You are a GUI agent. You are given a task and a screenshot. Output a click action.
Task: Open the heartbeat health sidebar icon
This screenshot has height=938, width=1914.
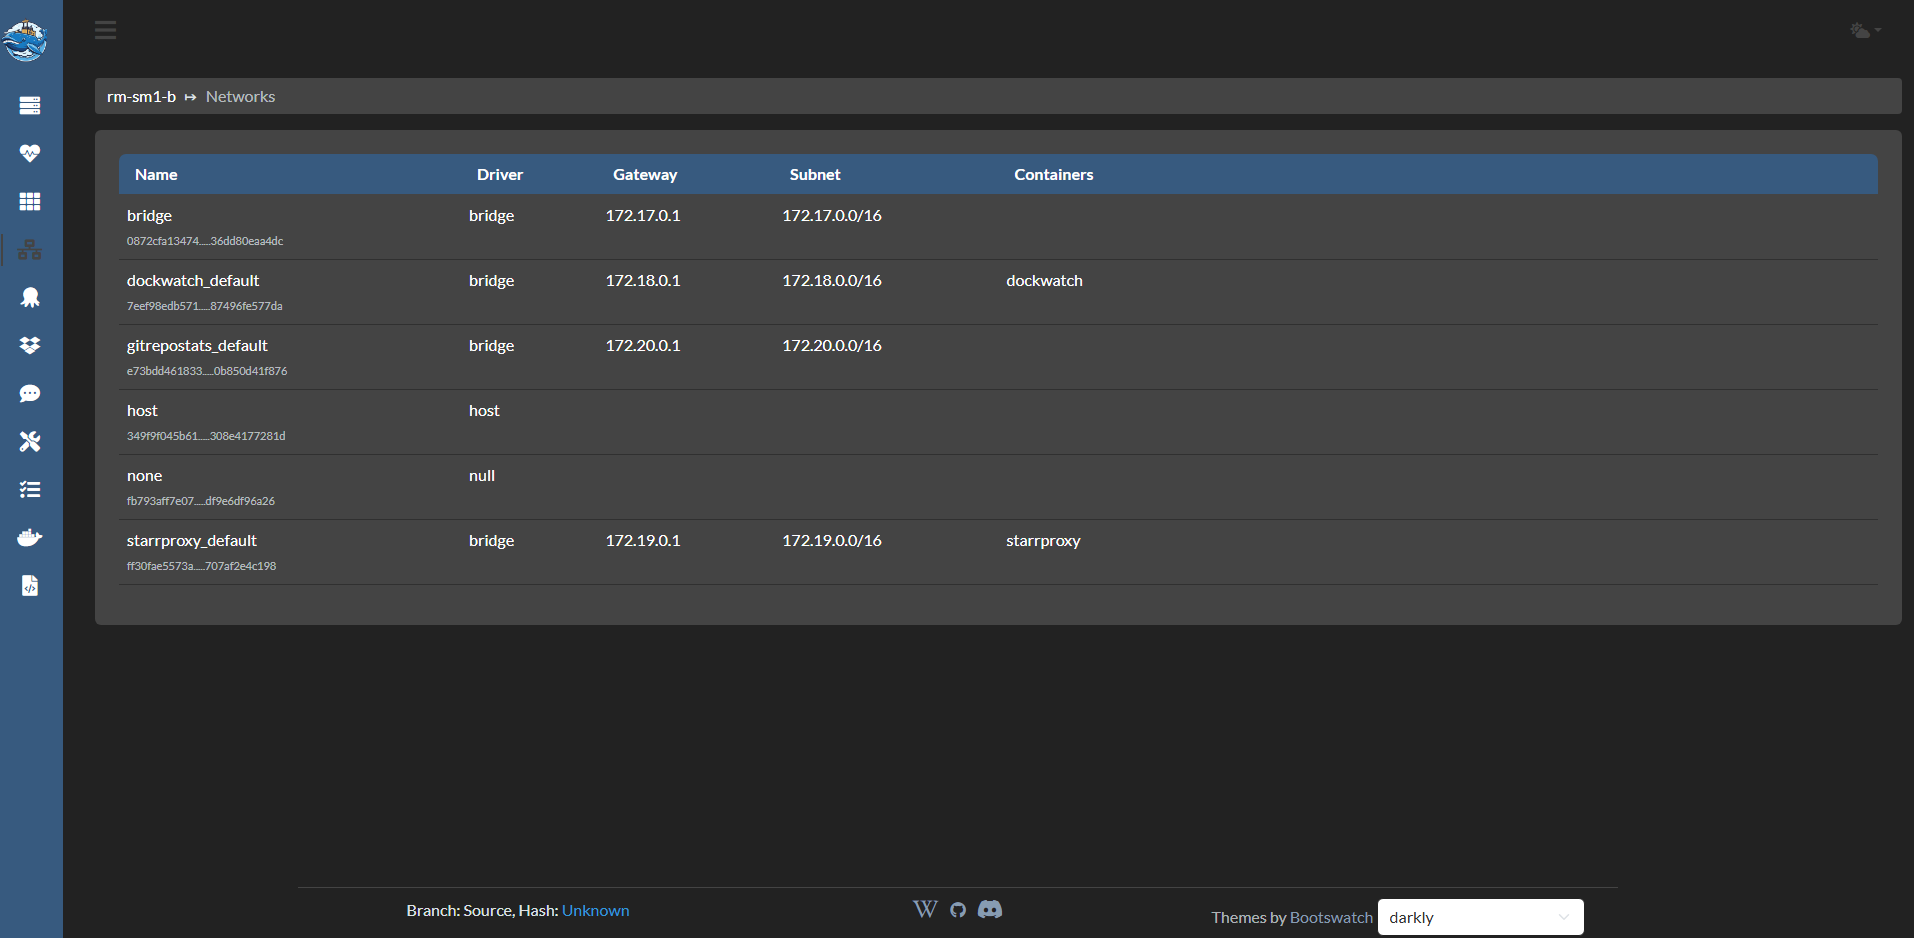coord(30,153)
